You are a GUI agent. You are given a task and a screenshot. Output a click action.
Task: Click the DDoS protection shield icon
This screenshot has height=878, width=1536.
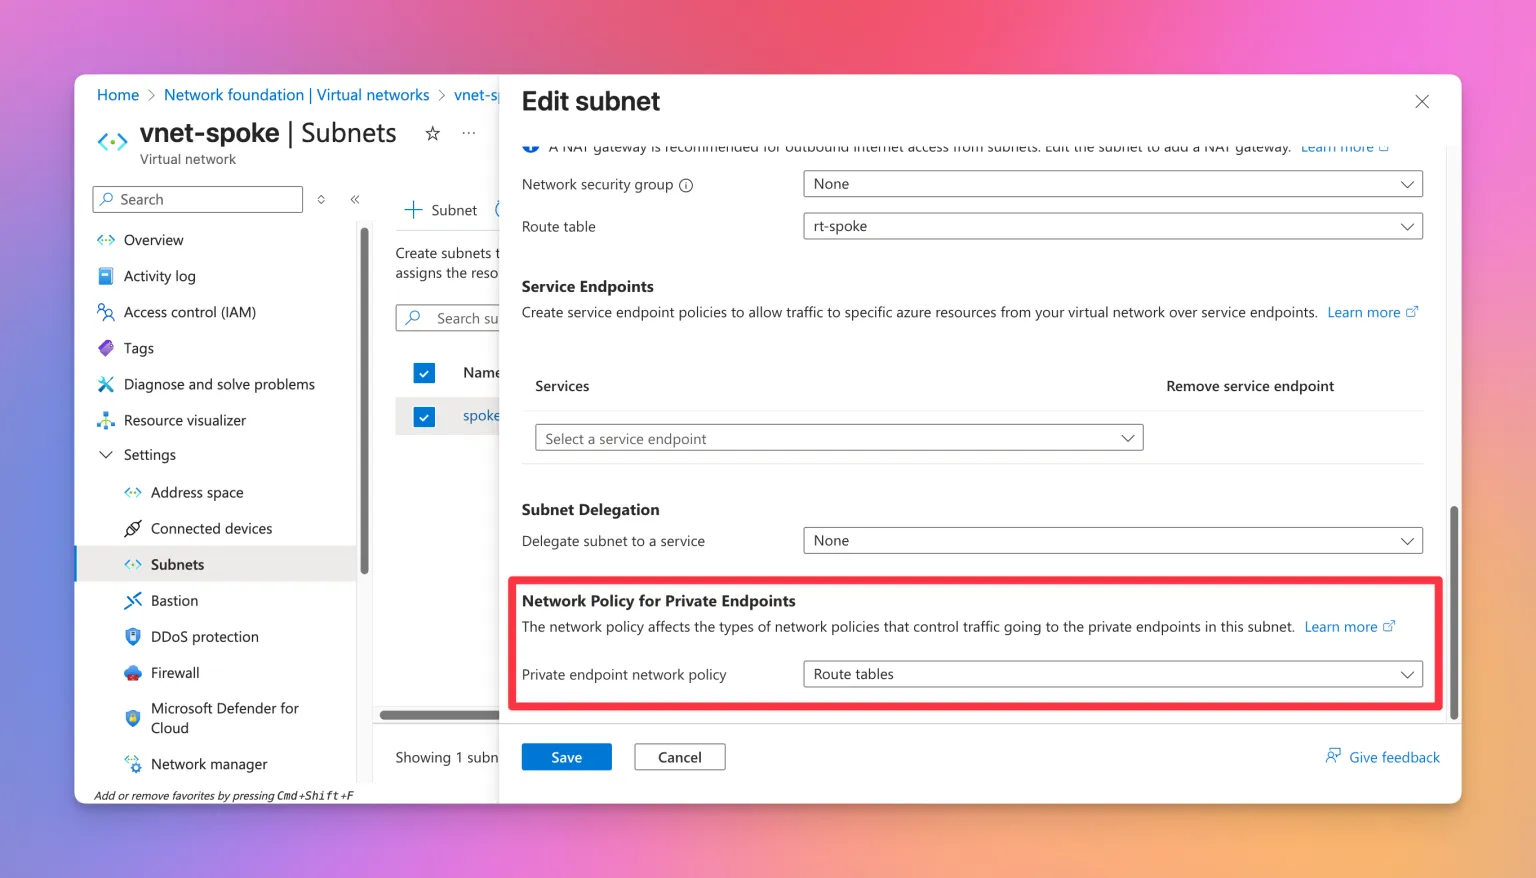[x=133, y=637]
